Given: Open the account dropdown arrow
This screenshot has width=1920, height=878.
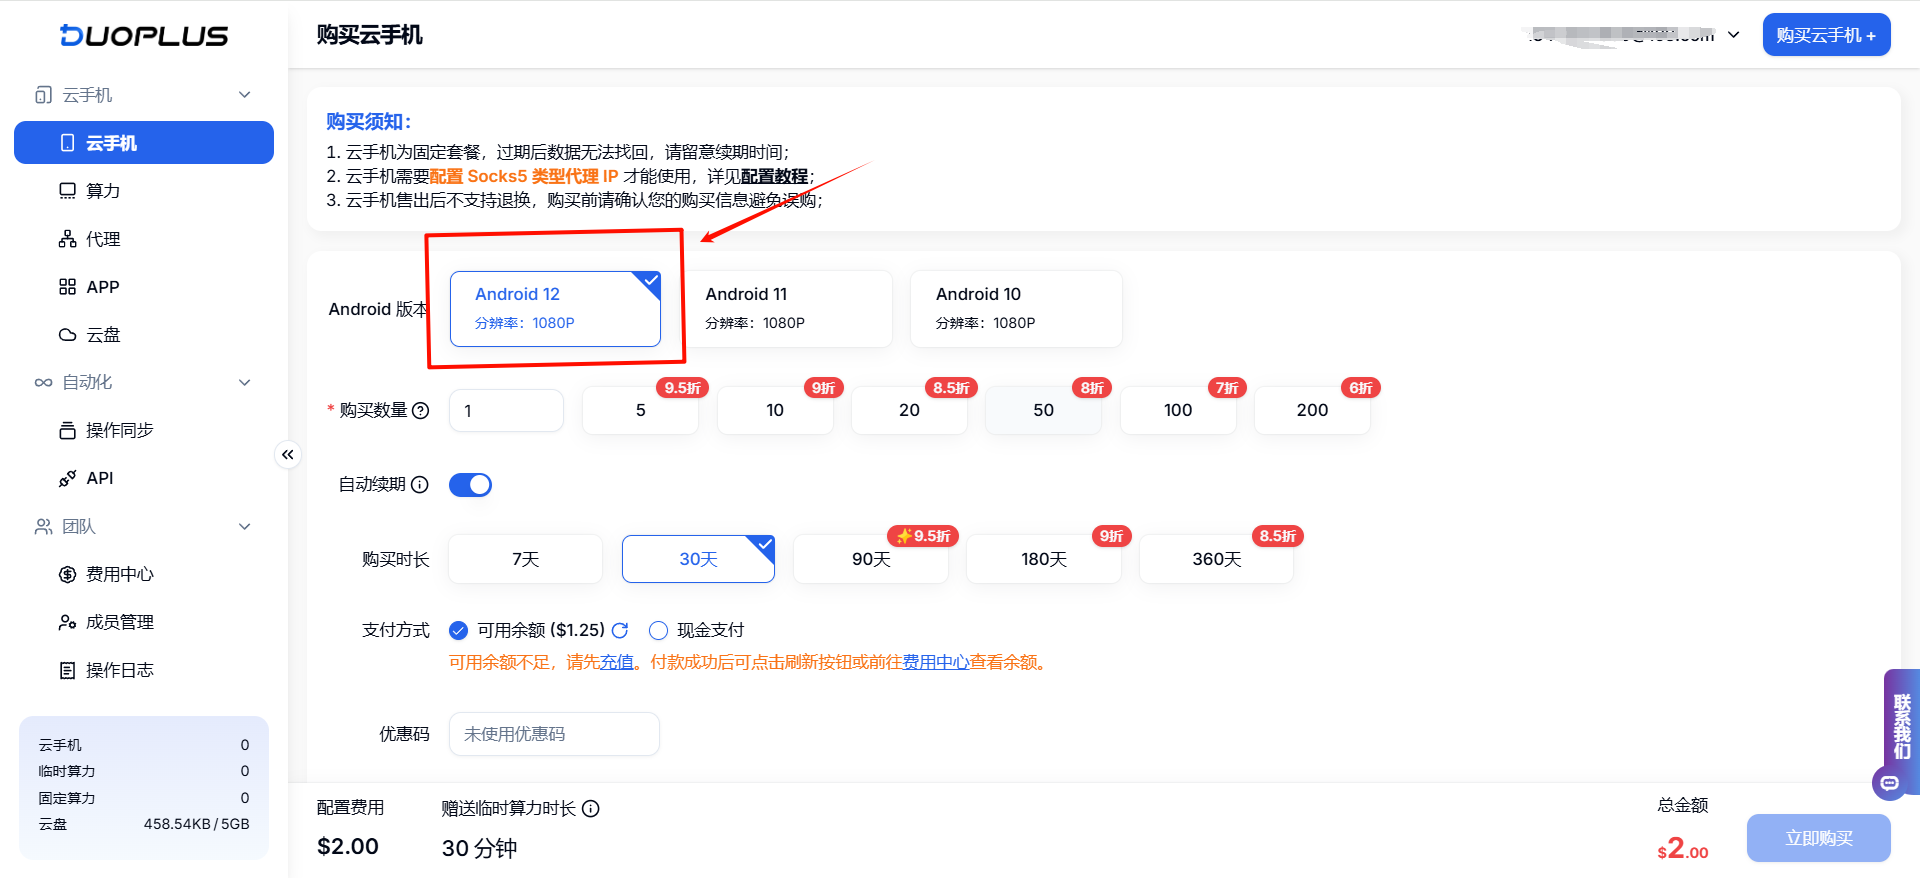Looking at the screenshot, I should pos(1734,35).
